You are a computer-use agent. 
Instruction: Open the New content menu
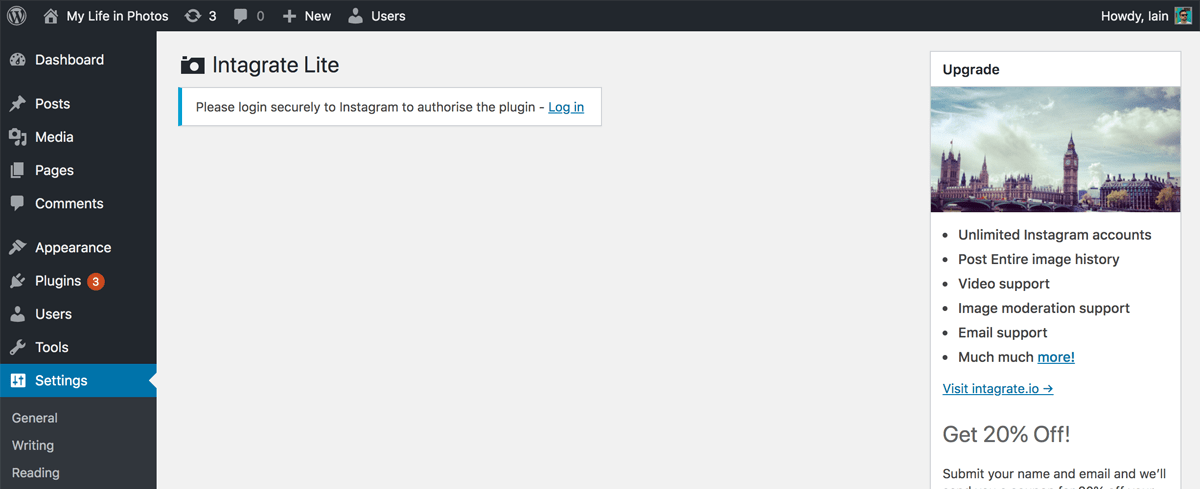(x=318, y=16)
